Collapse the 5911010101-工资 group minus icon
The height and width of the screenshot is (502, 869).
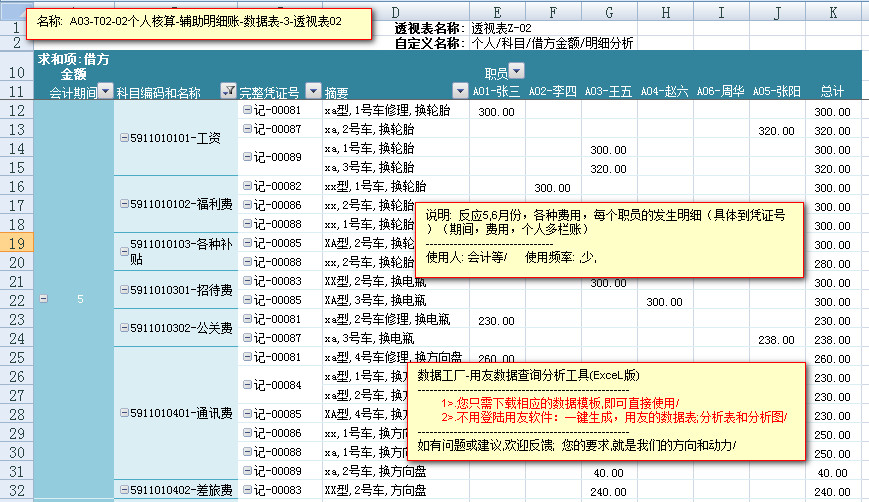124,138
